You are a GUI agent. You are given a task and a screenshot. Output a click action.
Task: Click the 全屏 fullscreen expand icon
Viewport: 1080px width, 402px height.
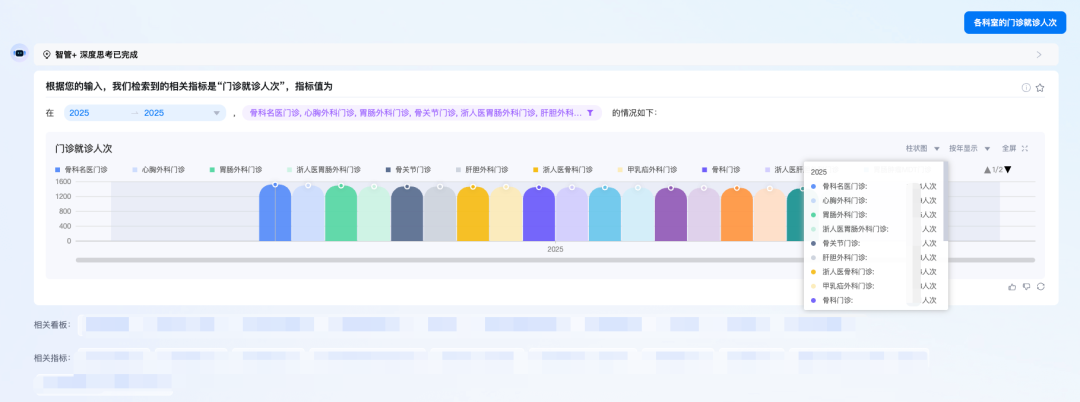pos(1026,148)
